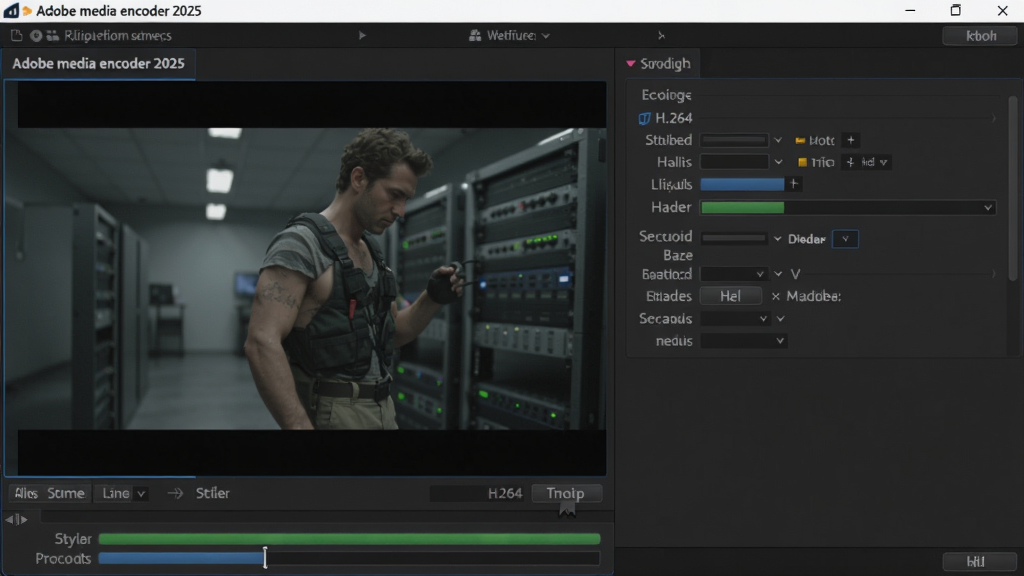The width and height of the screenshot is (1024, 576).
Task: Open the Secaods combo box
Action: 735,319
